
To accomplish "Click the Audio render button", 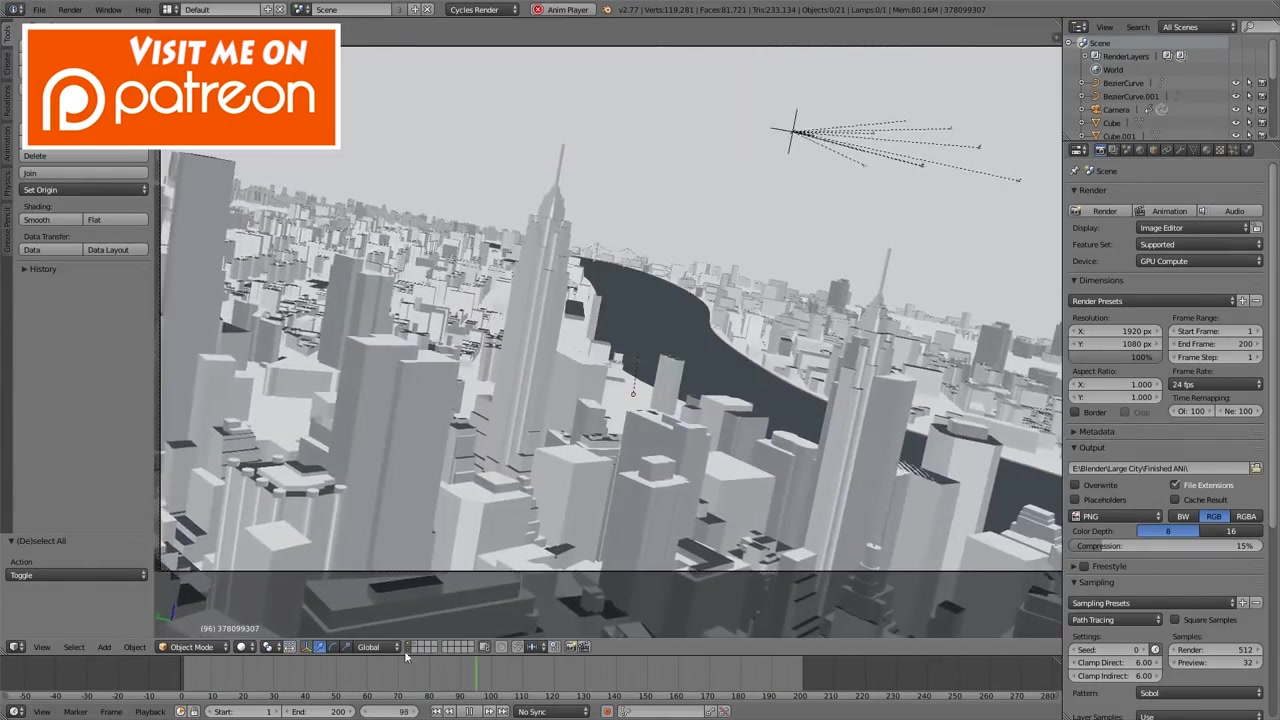I will coord(1230,211).
